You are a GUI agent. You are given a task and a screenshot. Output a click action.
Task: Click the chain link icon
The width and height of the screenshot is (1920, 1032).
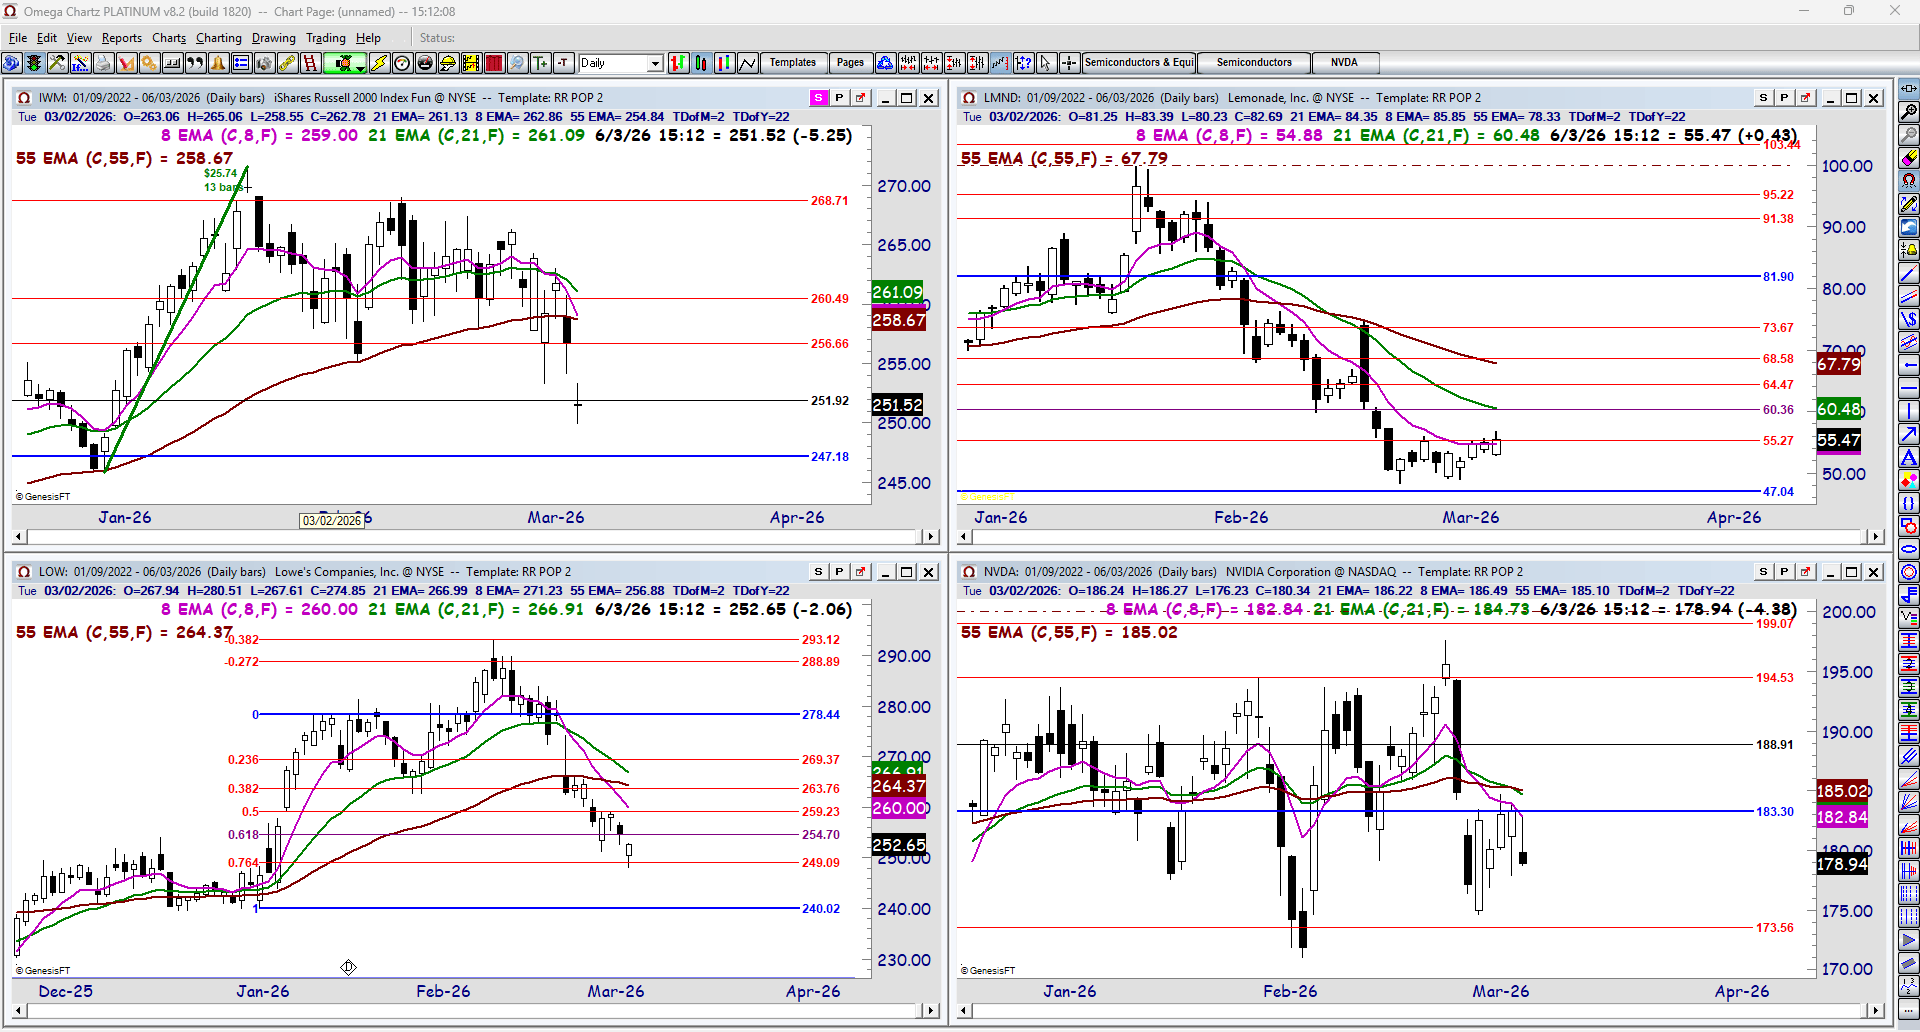(x=287, y=63)
